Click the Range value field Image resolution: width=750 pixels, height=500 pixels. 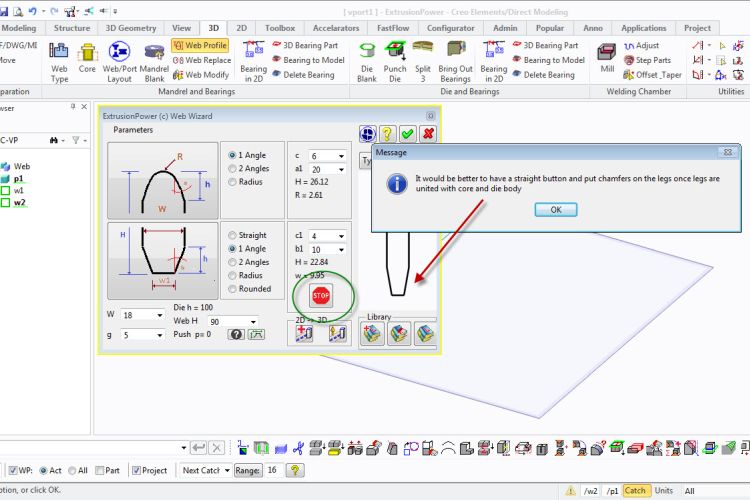click(274, 470)
